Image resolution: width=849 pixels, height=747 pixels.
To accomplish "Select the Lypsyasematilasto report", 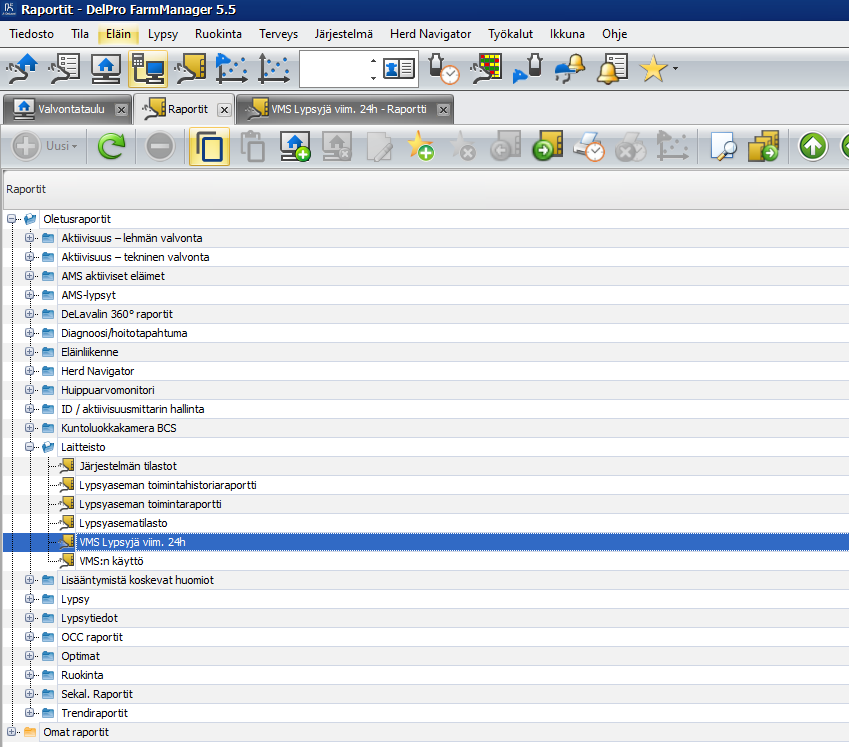I will coord(123,523).
